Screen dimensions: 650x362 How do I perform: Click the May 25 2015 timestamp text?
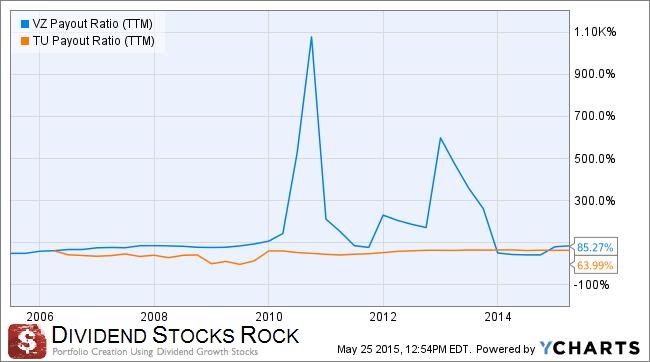pyautogui.click(x=403, y=349)
